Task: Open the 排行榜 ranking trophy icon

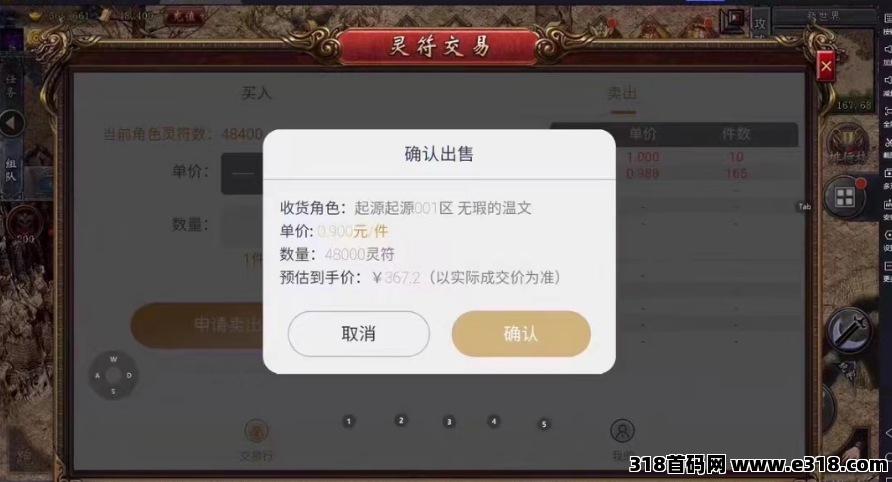Action: click(x=846, y=146)
